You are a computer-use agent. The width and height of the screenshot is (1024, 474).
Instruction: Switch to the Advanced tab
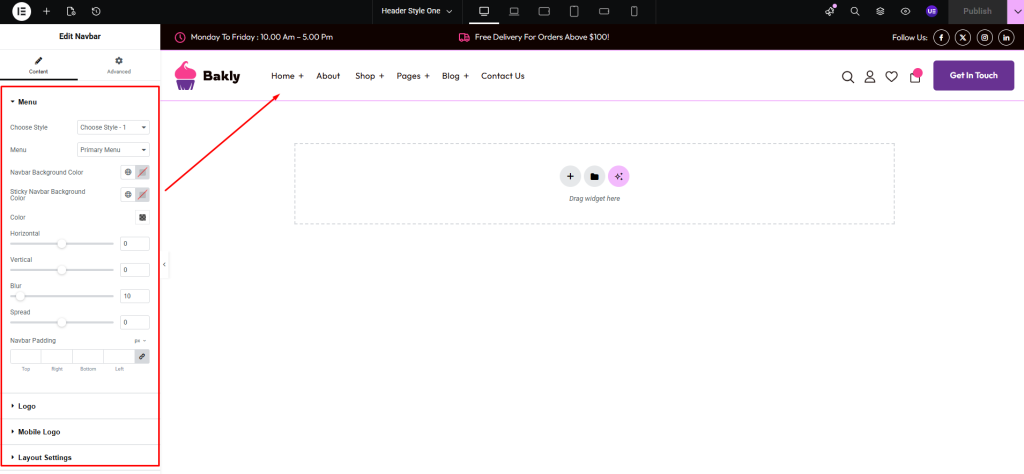(x=119, y=66)
